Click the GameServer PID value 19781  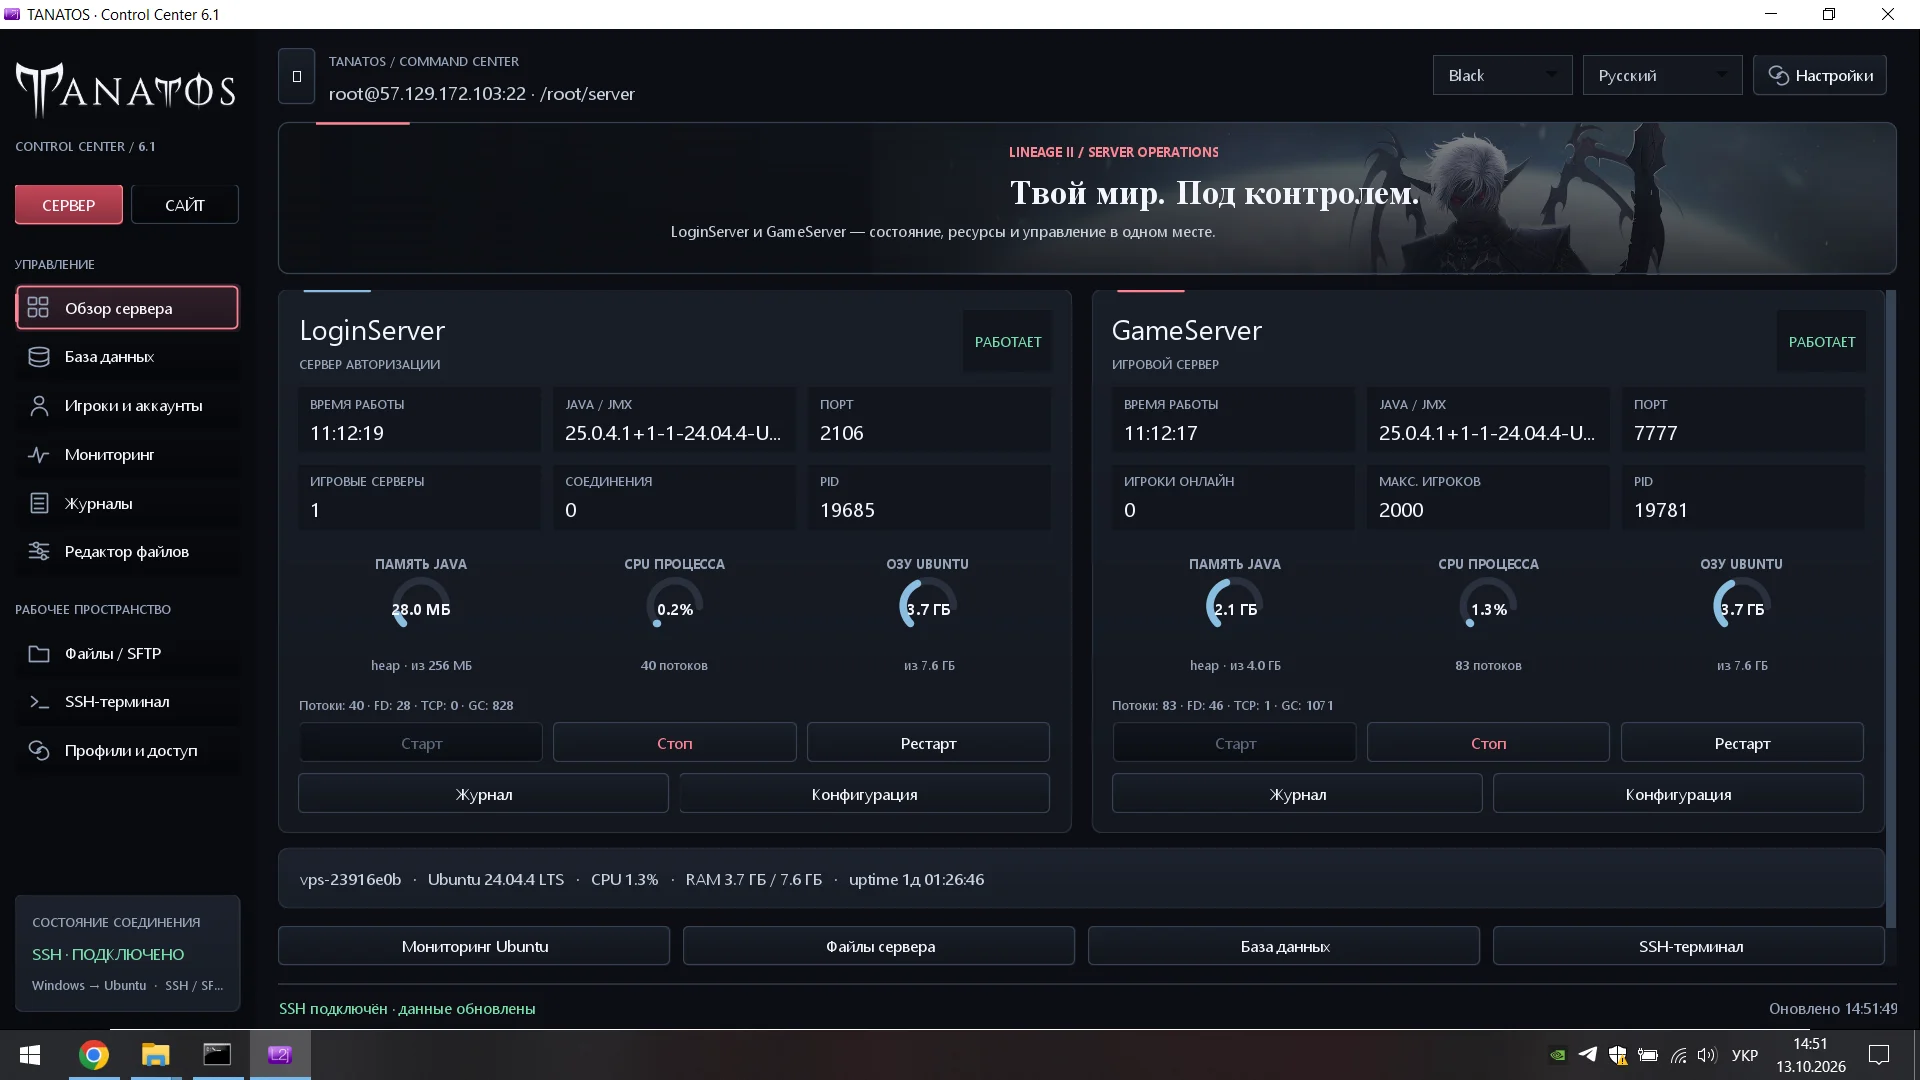point(1661,510)
